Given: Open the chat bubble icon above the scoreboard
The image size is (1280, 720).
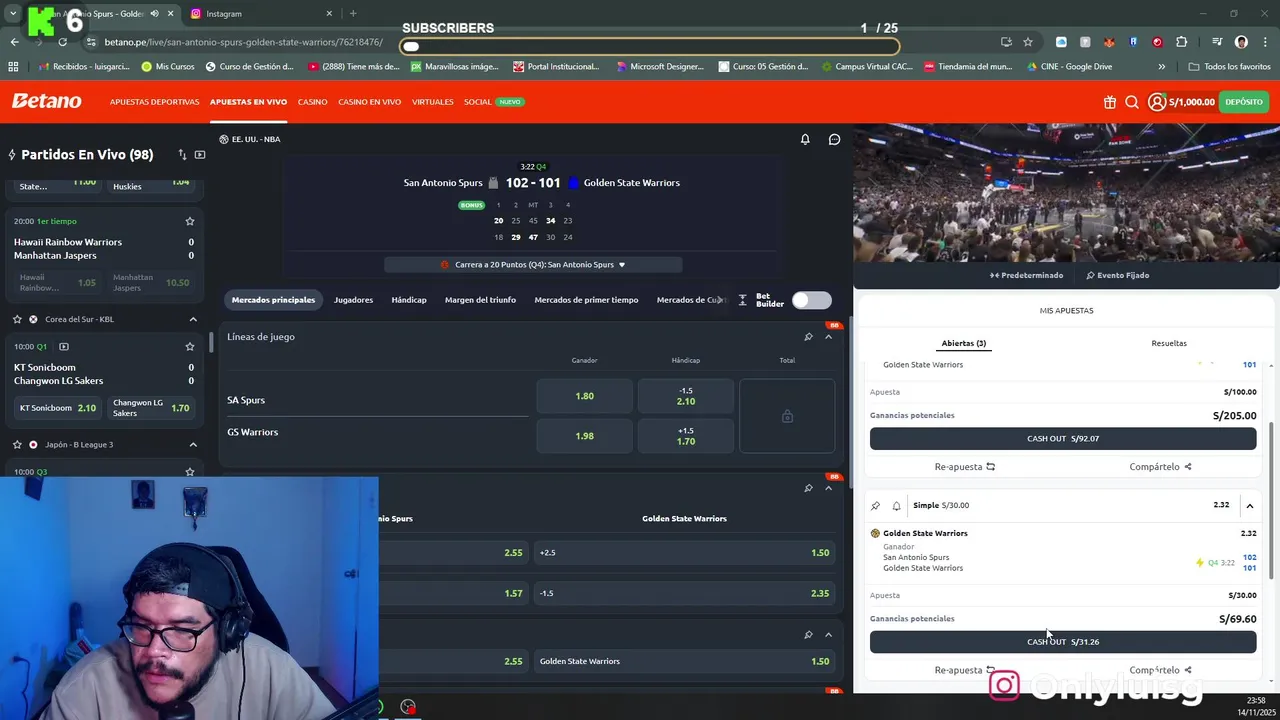Looking at the screenshot, I should tap(834, 139).
